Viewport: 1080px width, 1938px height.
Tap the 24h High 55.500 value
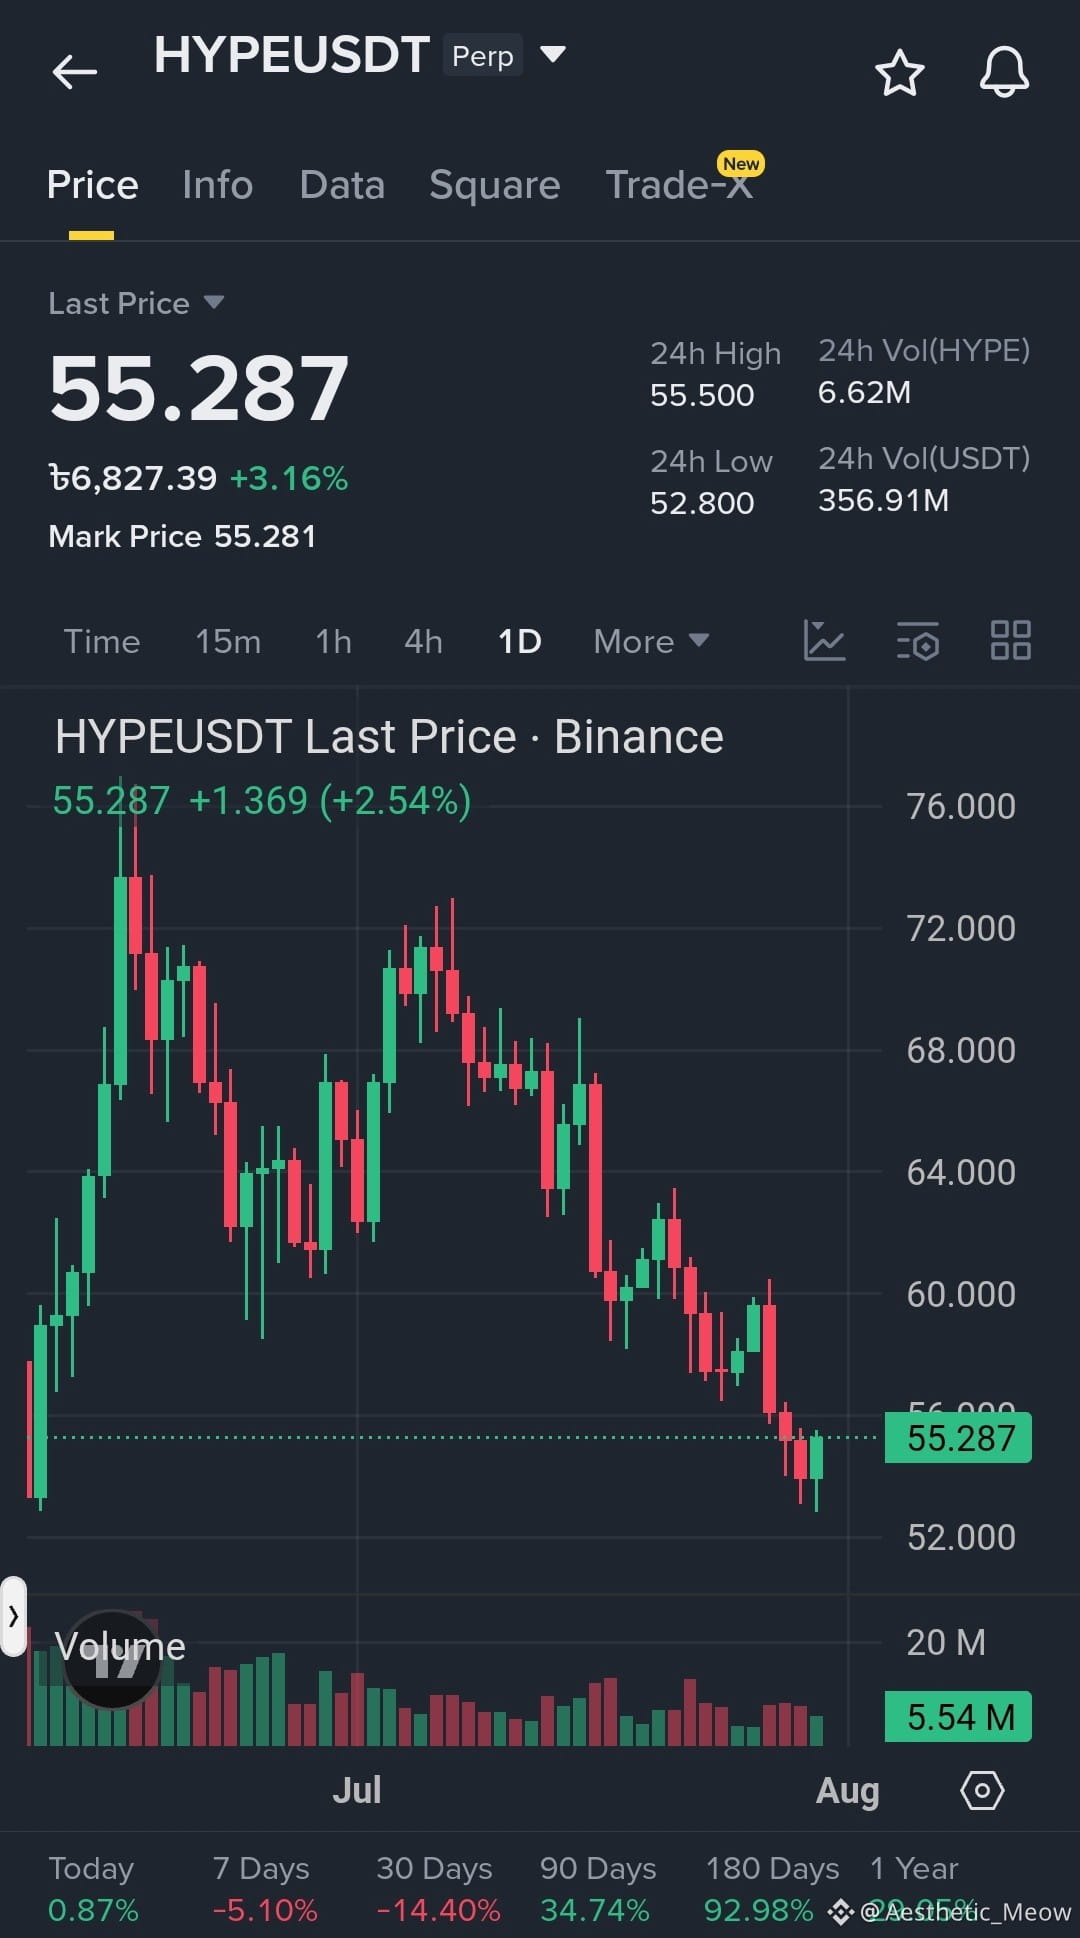click(702, 395)
